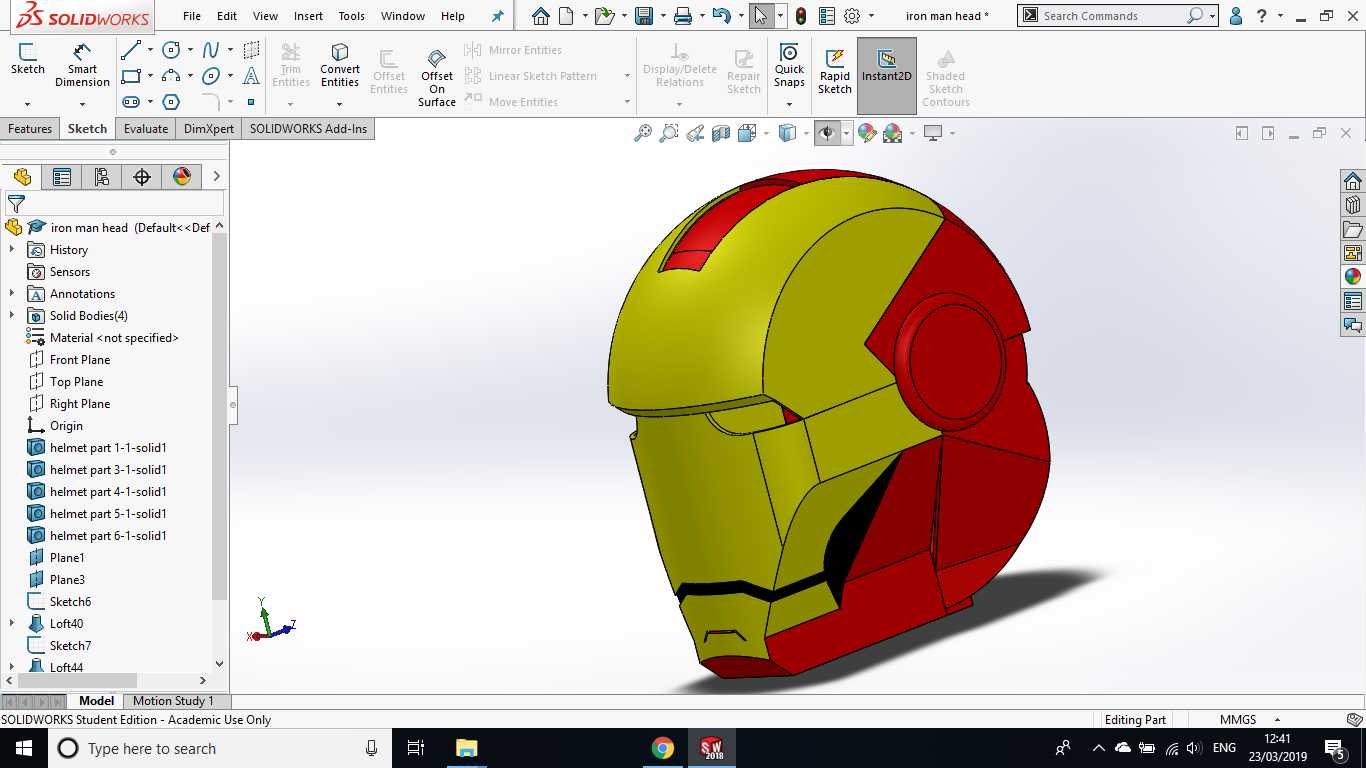
Task: Select the Sketch tool in ribbon
Action: [x=28, y=60]
